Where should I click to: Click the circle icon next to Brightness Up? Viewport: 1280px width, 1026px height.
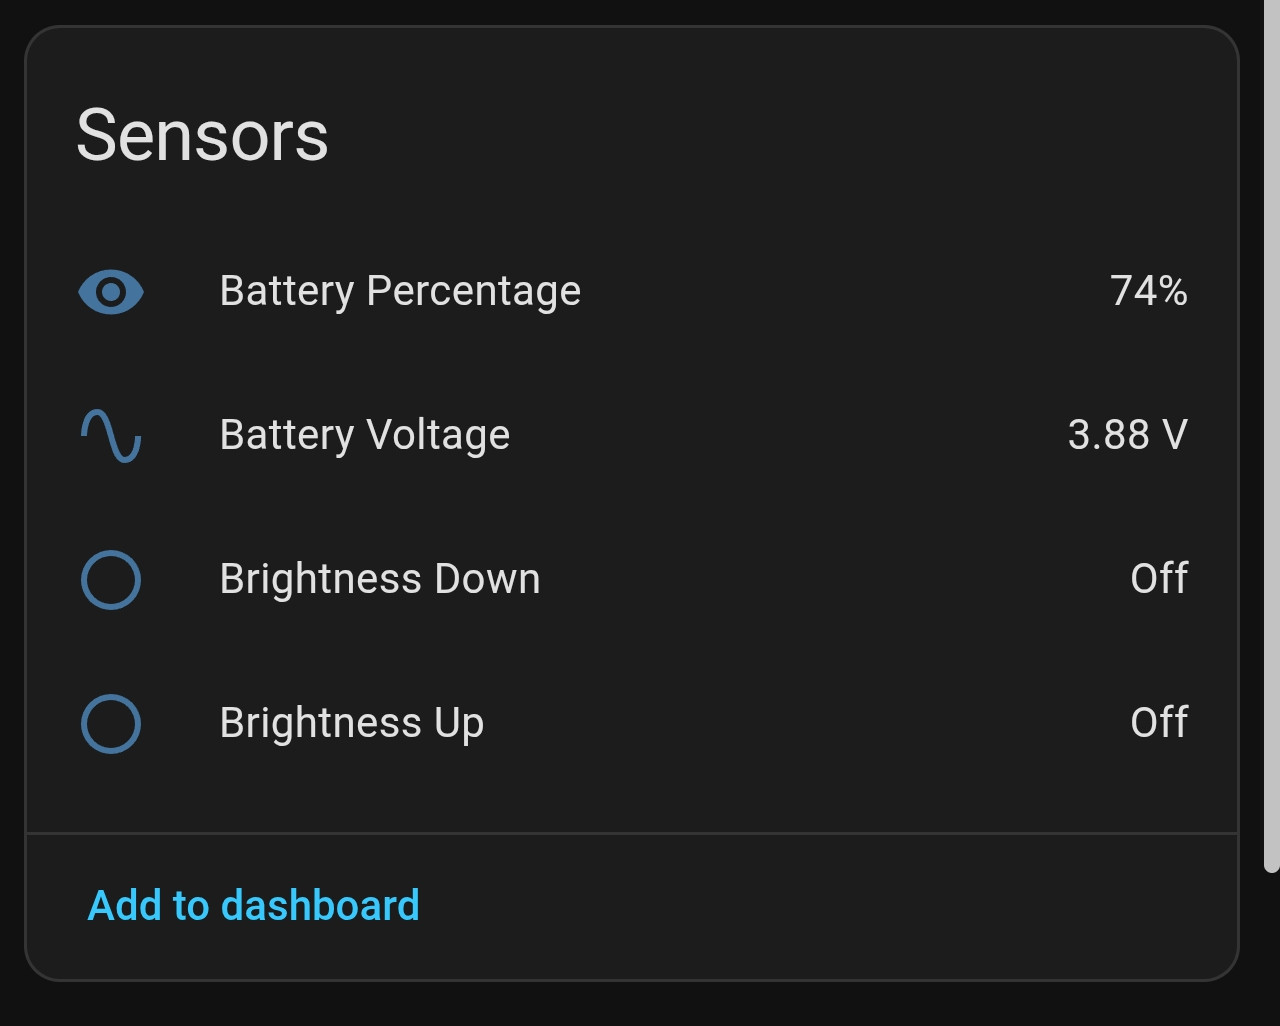[111, 724]
